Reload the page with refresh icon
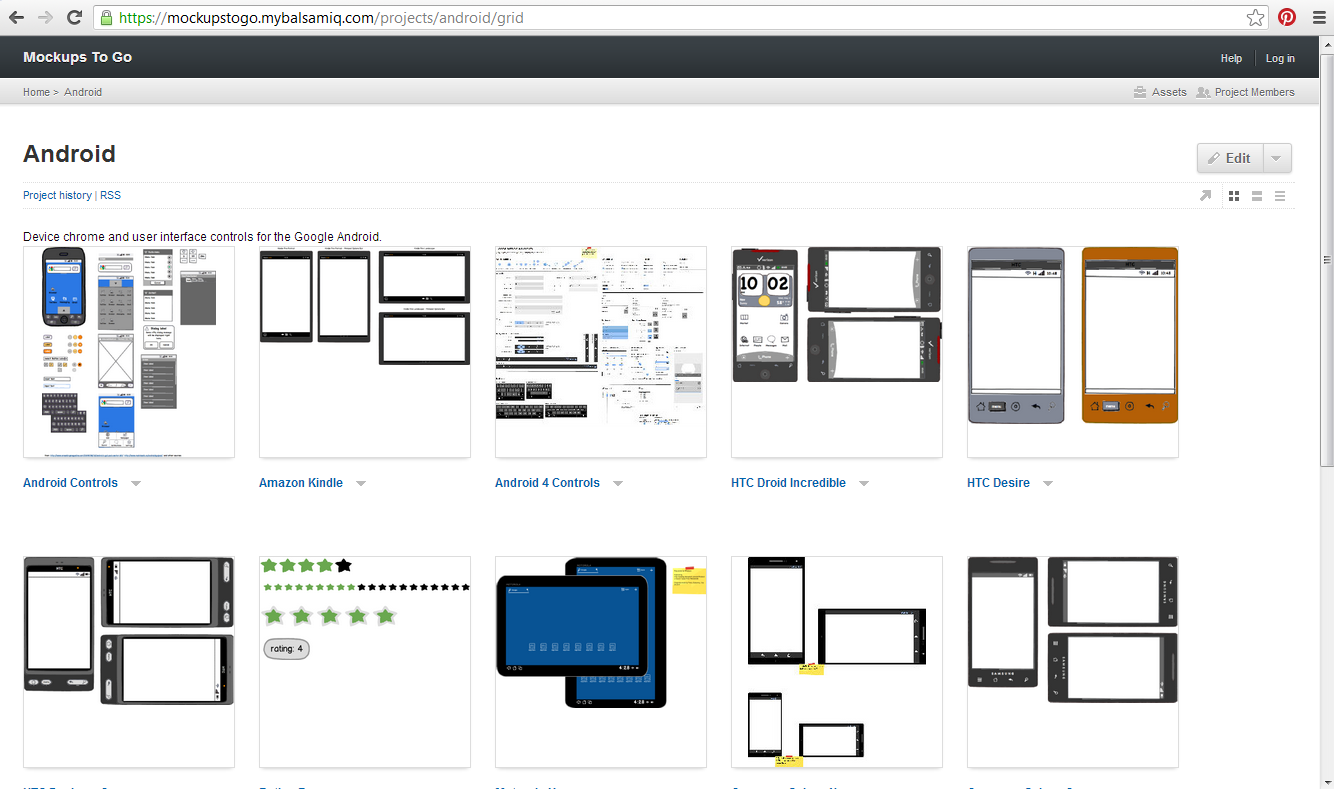Viewport: 1334px width, 789px height. point(74,17)
